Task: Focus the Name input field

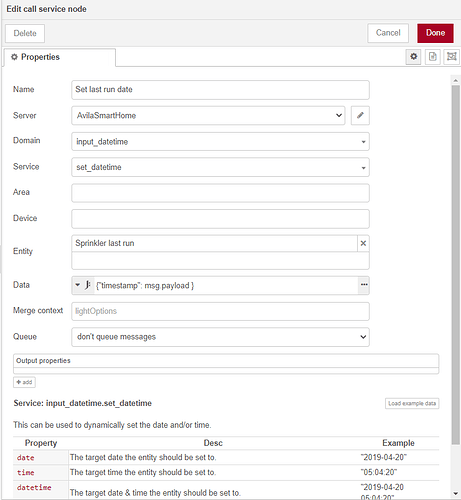Action: coord(220,90)
